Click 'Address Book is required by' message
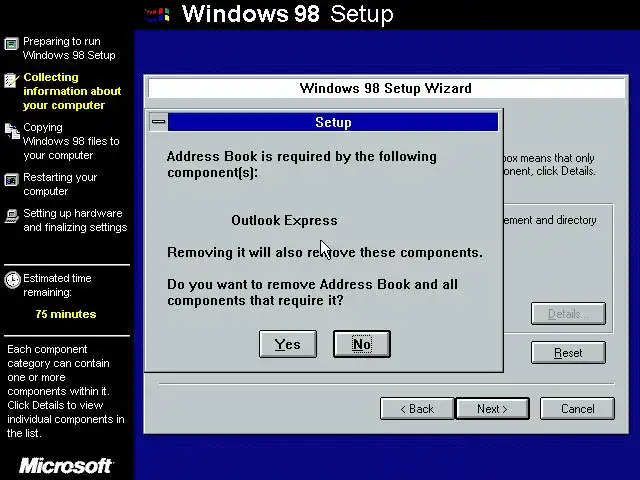Image resolution: width=640 pixels, height=480 pixels. (302, 164)
